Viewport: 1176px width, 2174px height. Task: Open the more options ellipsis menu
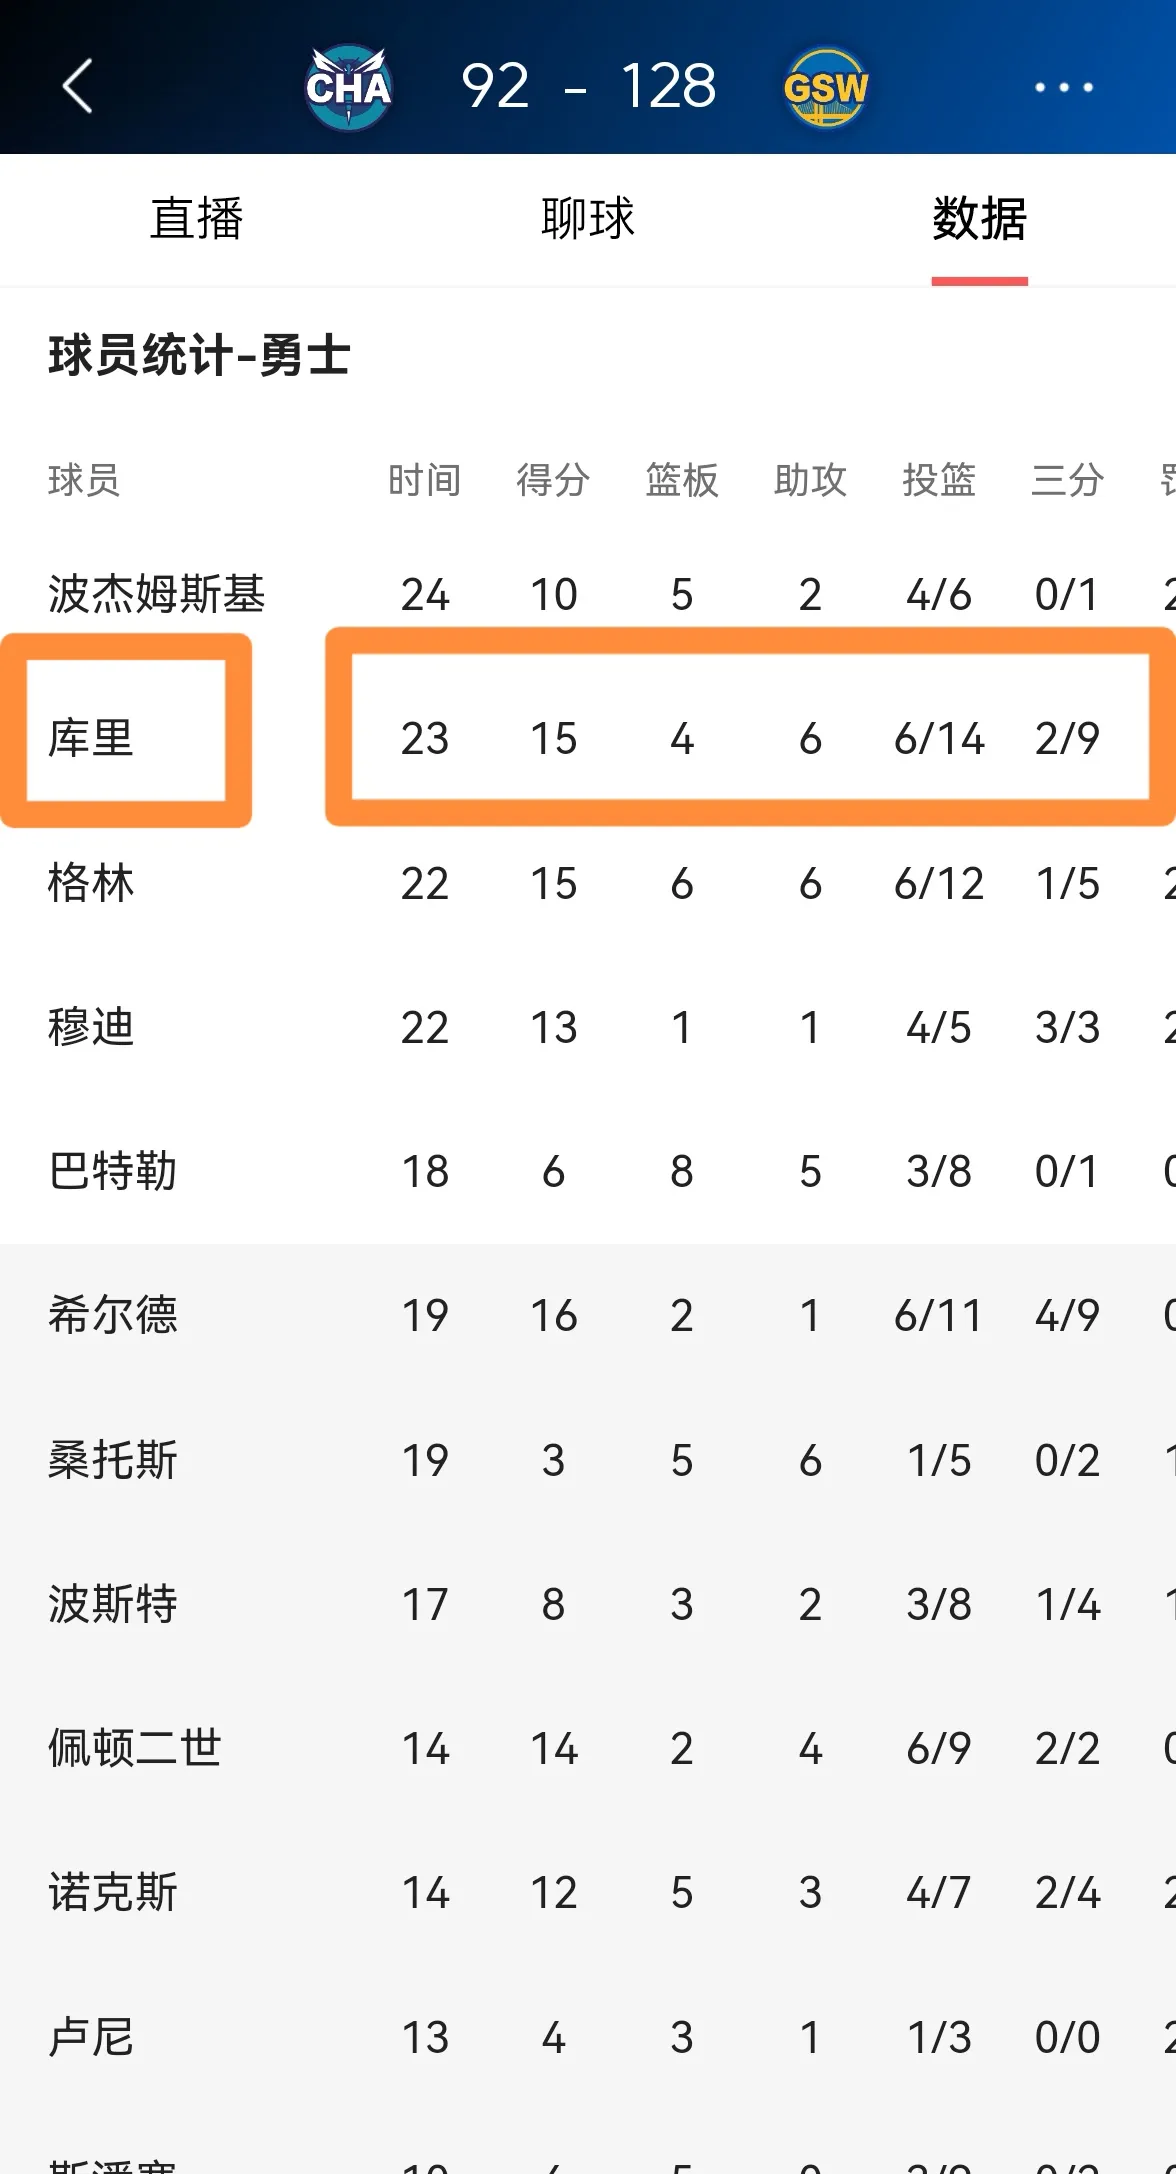click(x=1062, y=88)
